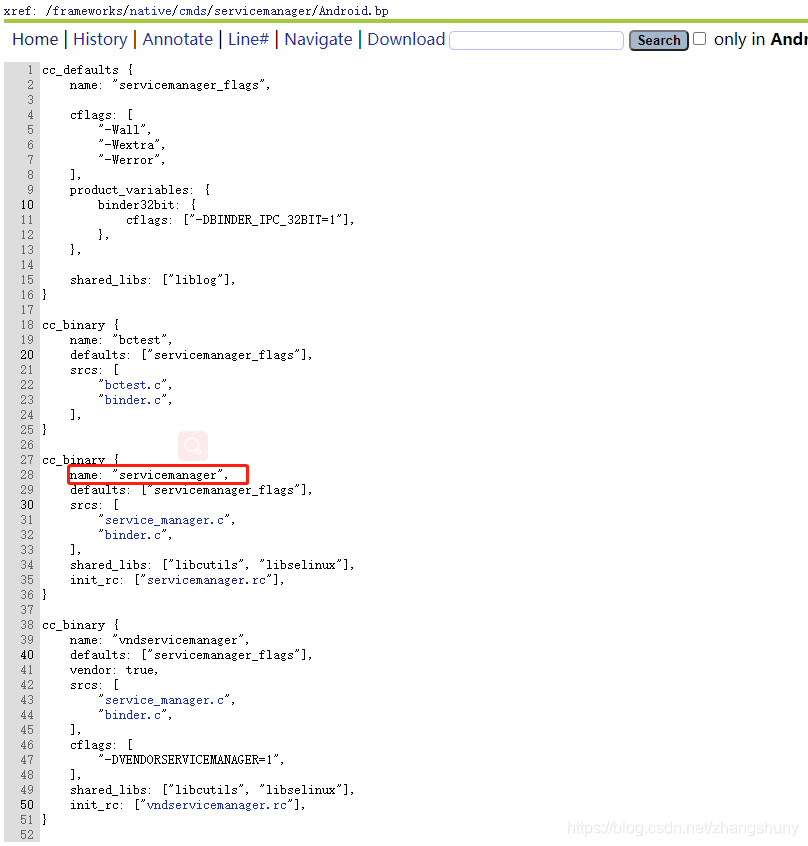808x846 pixels.
Task: Click the magnifier zoom icon overlay
Action: point(193,446)
